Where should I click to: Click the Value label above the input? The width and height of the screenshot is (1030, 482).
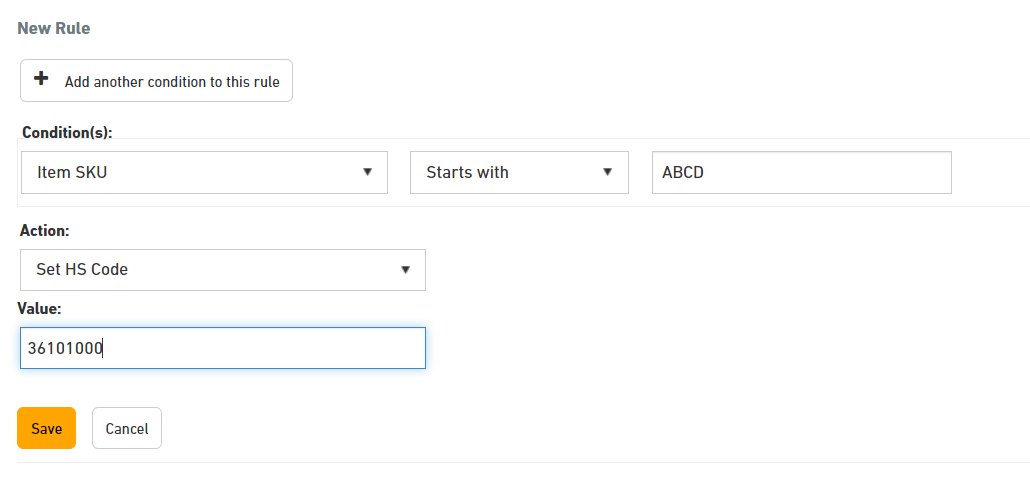click(x=39, y=308)
